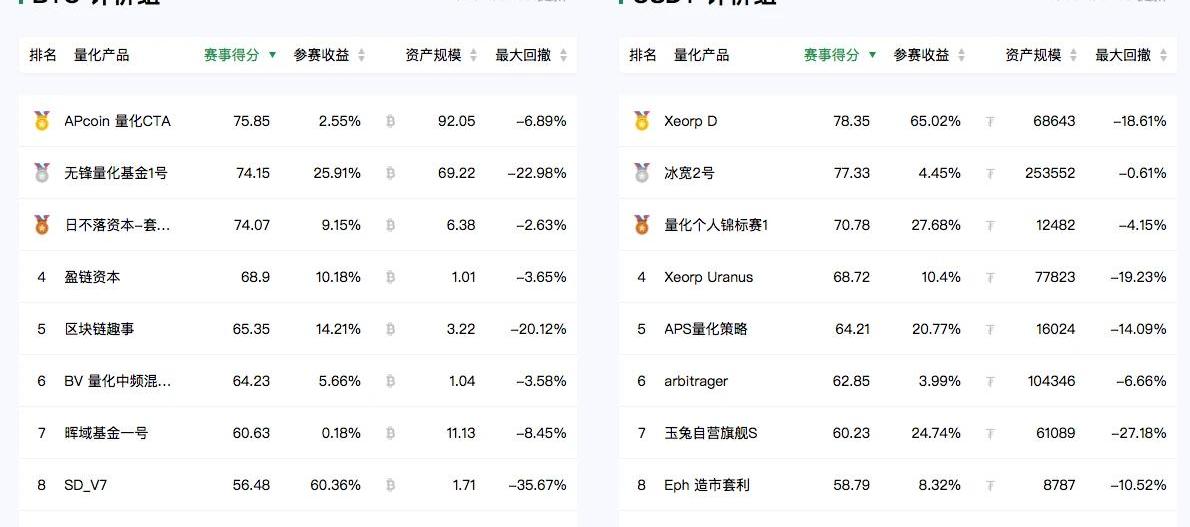Sort BTC table by 资产规模 column
This screenshot has width=1190, height=527.
[442, 55]
